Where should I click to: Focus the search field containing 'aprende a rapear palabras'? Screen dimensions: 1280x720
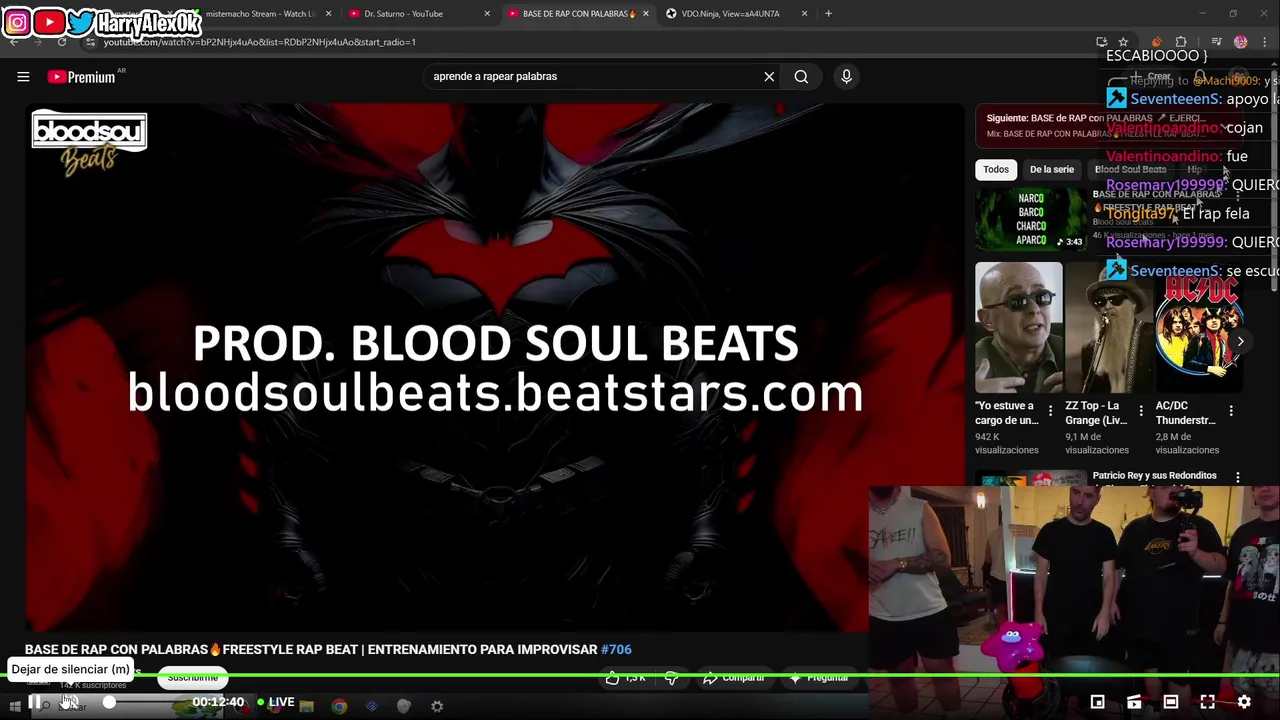point(590,76)
